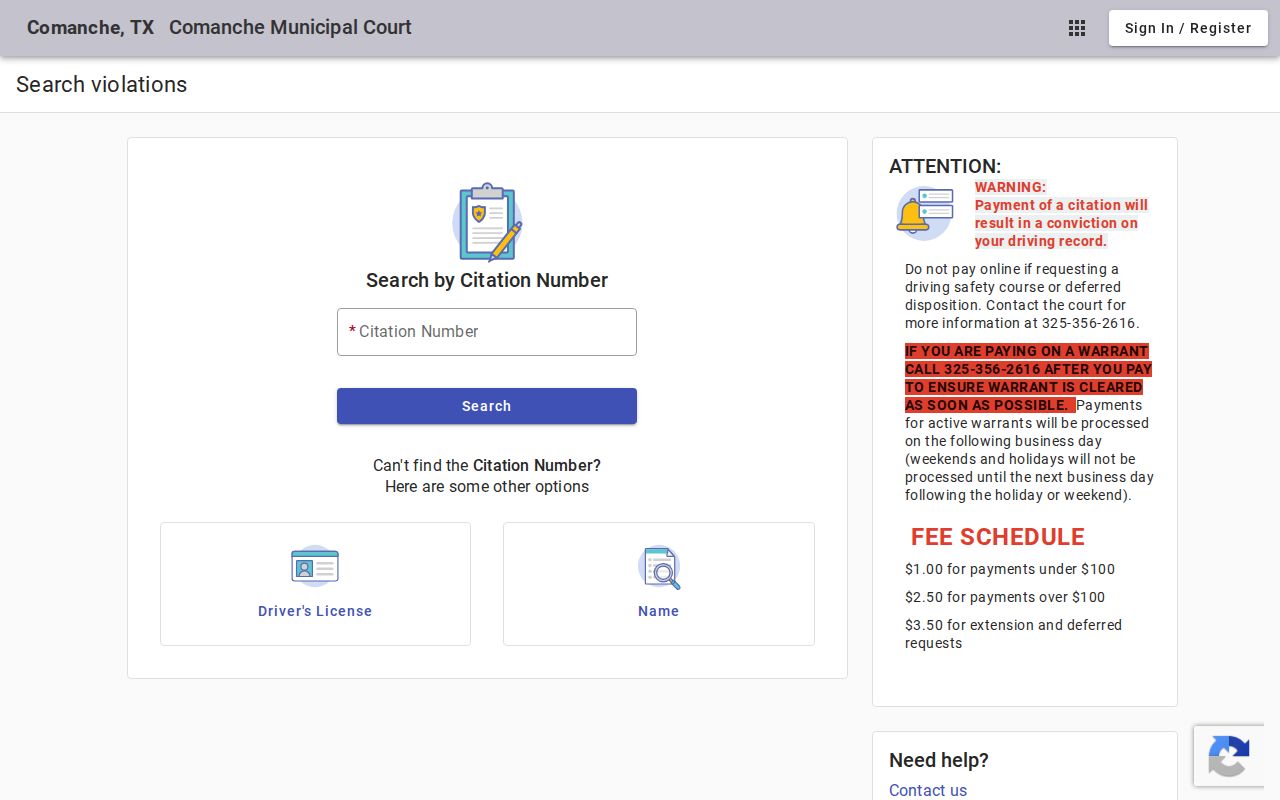Click the ATTENTION: heading
This screenshot has width=1280, height=800.
coord(945,166)
